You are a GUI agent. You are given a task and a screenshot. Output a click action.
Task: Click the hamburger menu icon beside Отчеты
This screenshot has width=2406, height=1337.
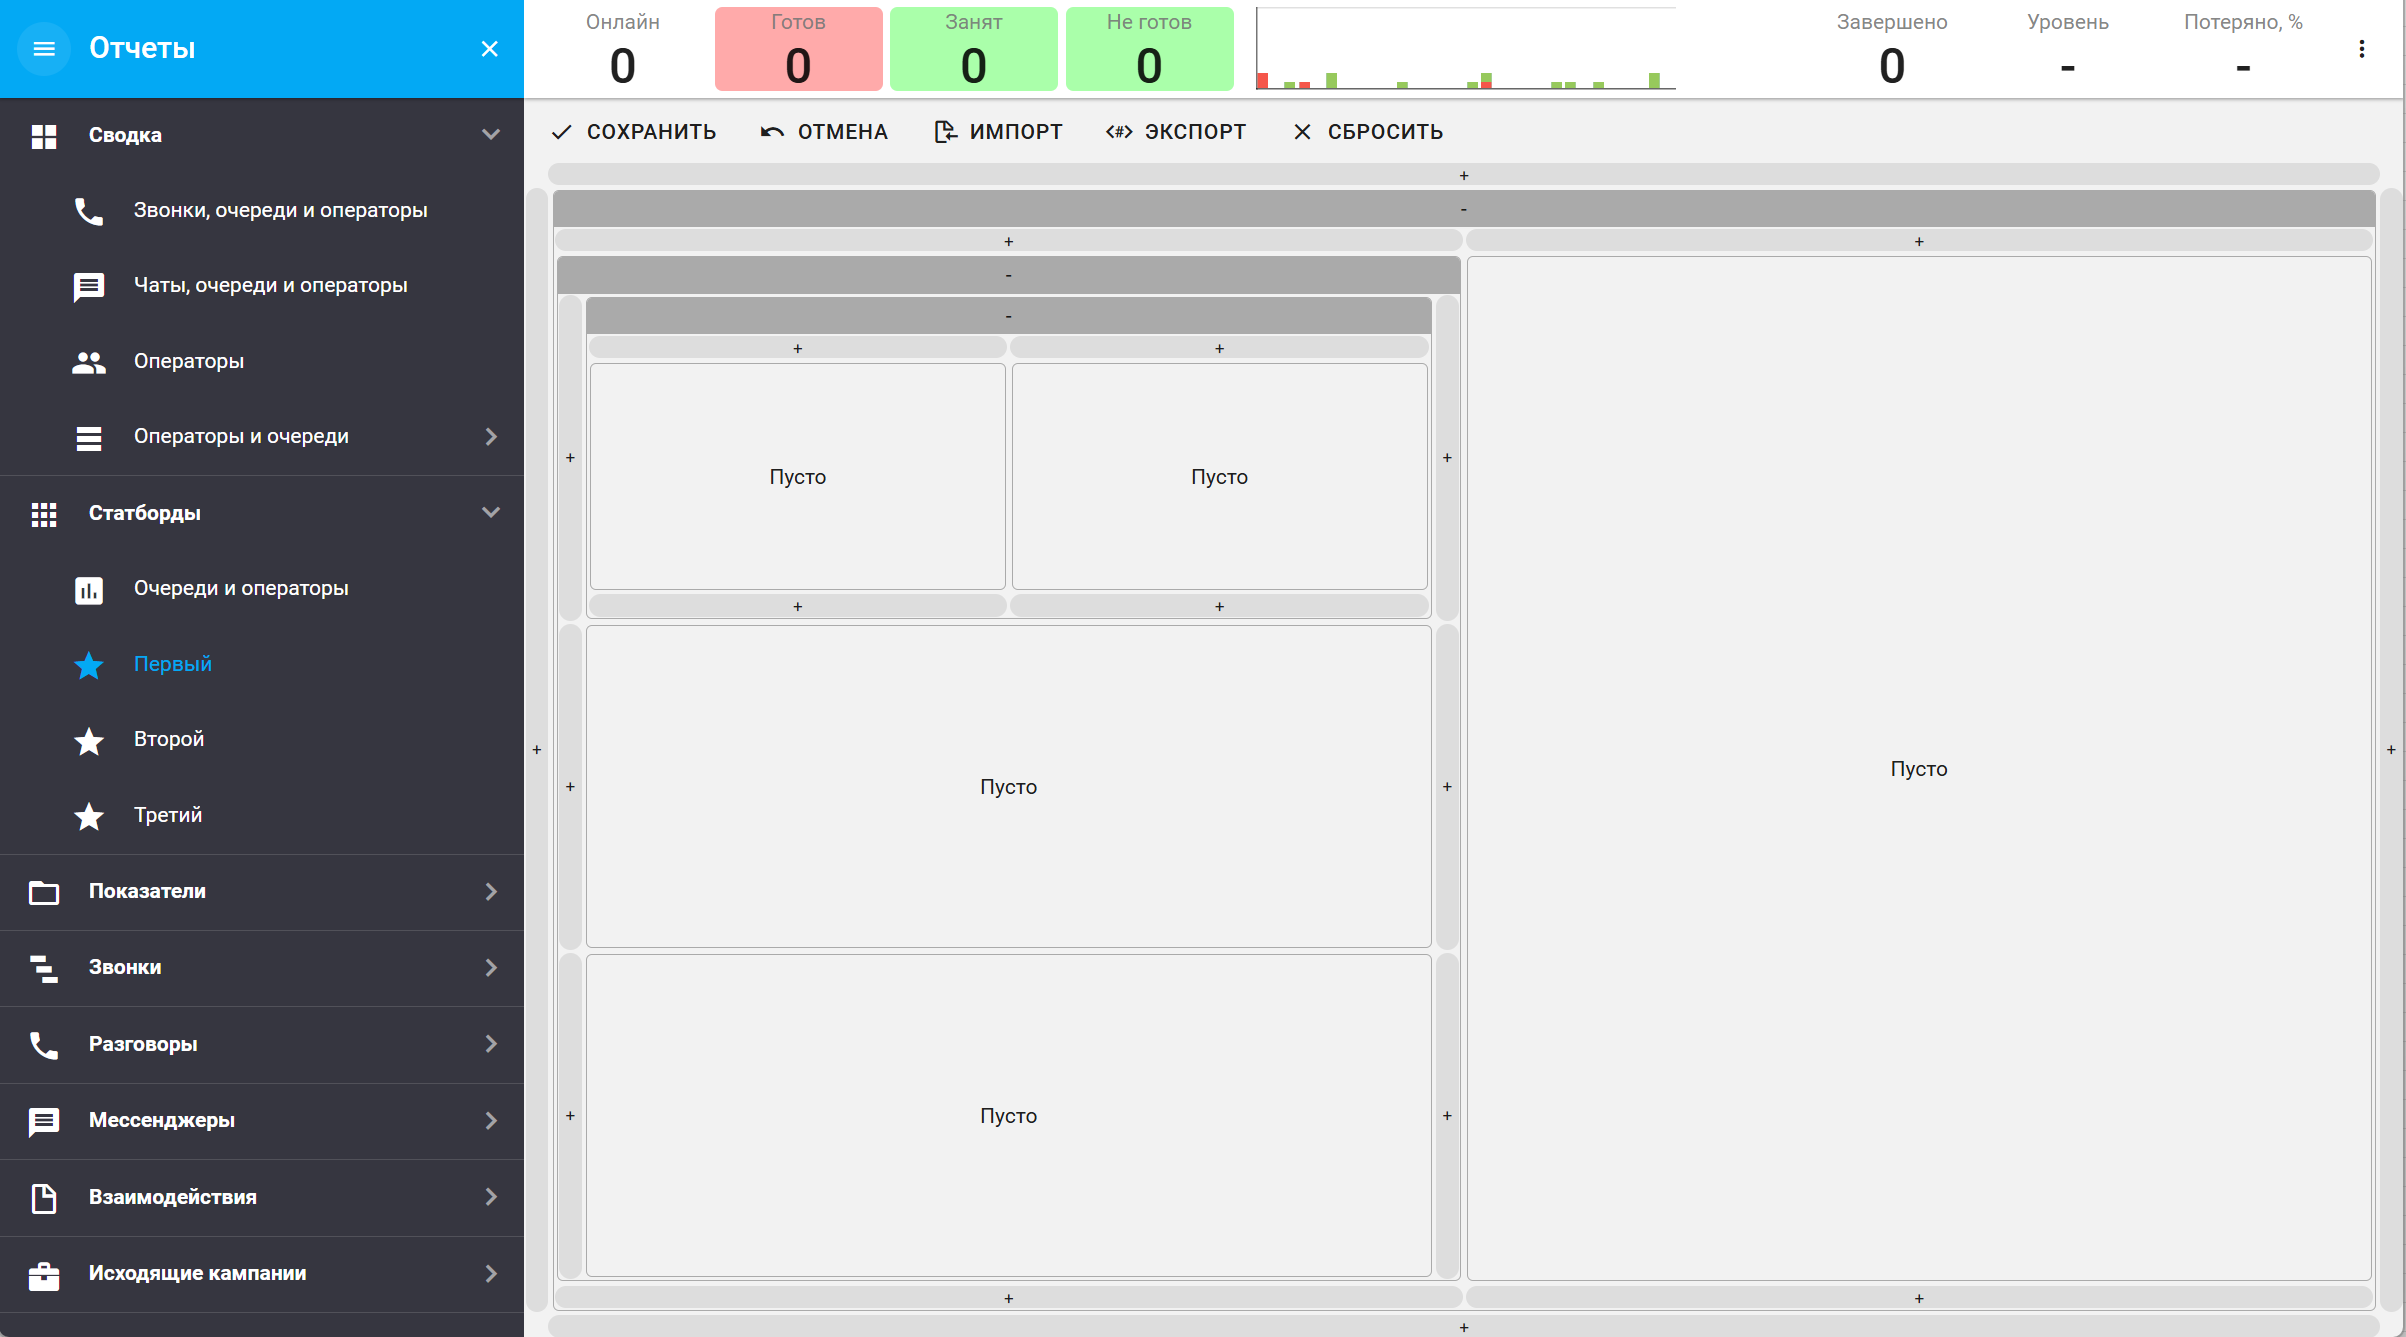tap(44, 48)
